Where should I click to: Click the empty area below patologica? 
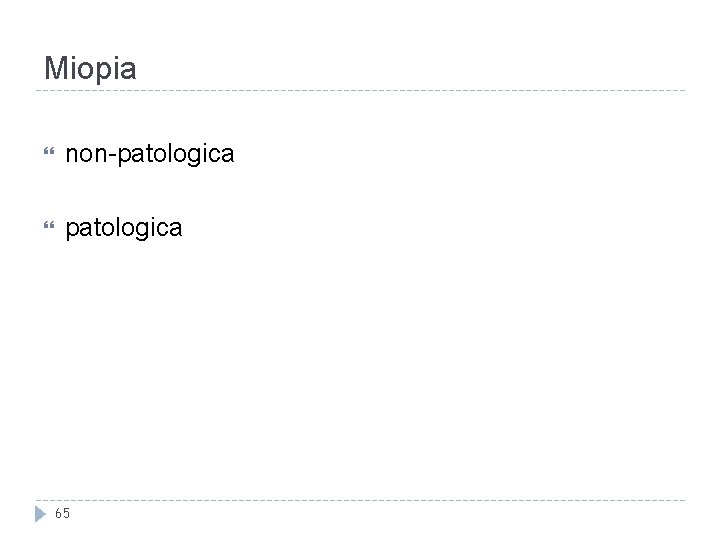(x=360, y=360)
